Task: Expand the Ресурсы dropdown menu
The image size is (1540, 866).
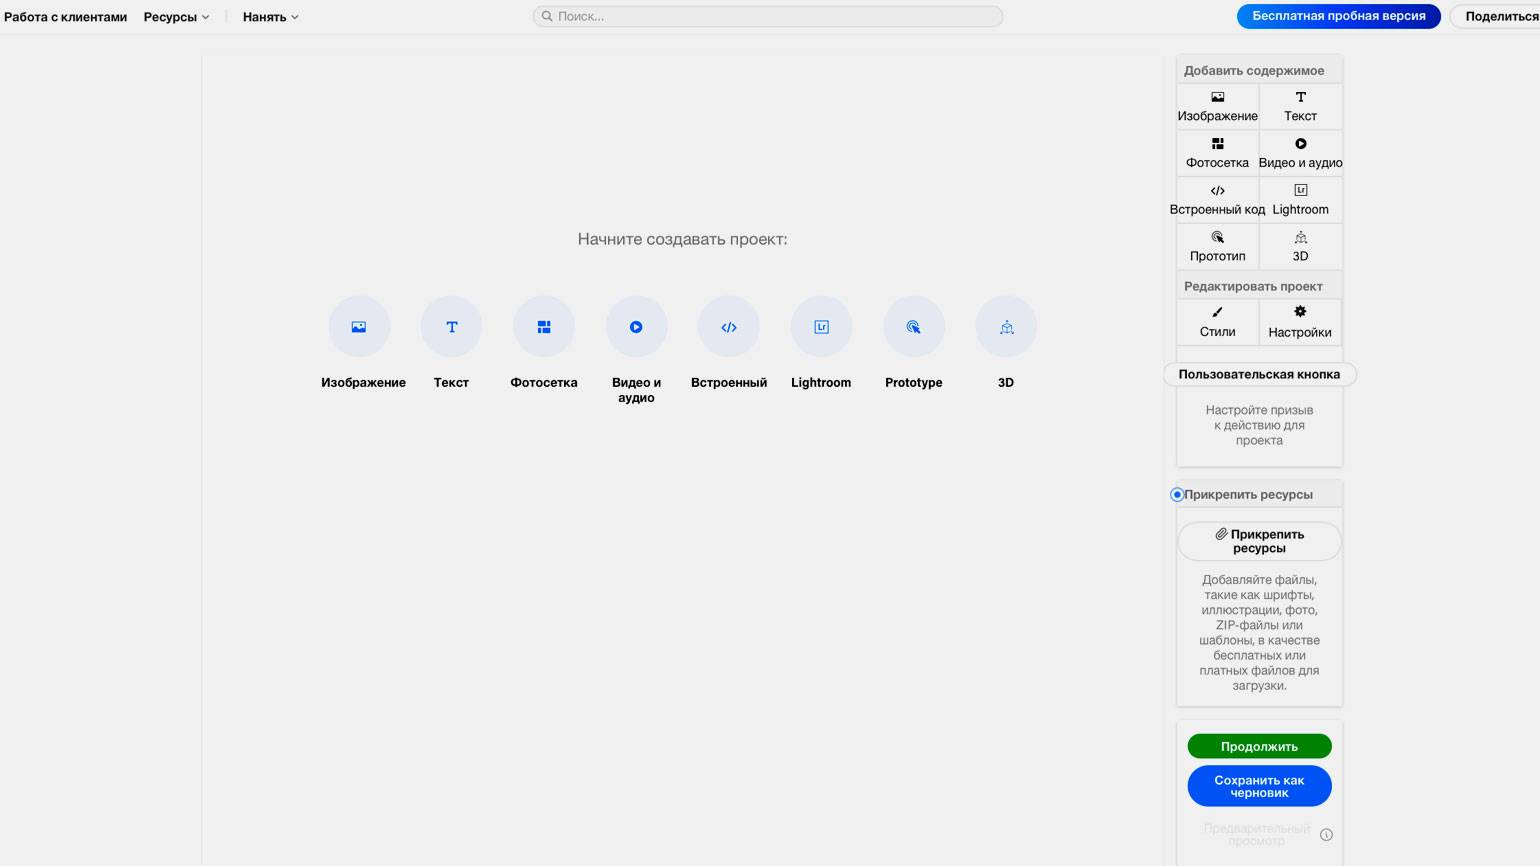Action: [x=176, y=17]
